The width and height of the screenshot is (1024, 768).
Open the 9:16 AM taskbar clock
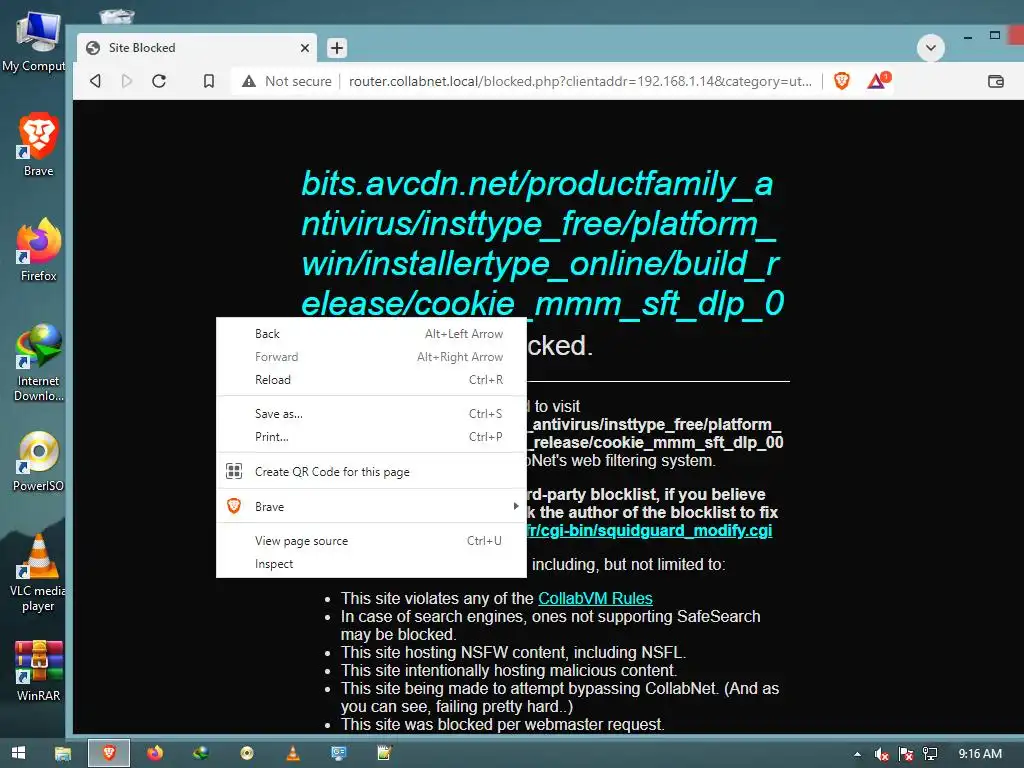click(980, 754)
